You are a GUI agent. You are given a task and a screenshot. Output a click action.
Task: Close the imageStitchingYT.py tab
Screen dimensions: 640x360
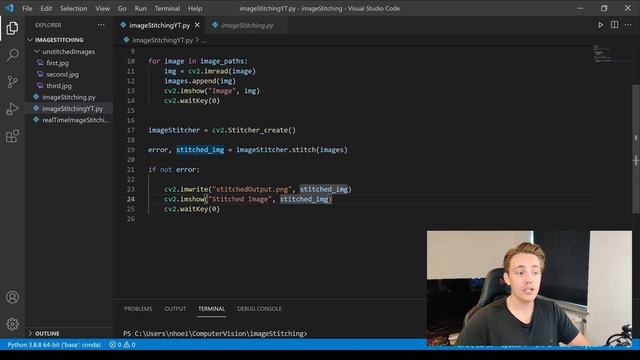click(197, 25)
